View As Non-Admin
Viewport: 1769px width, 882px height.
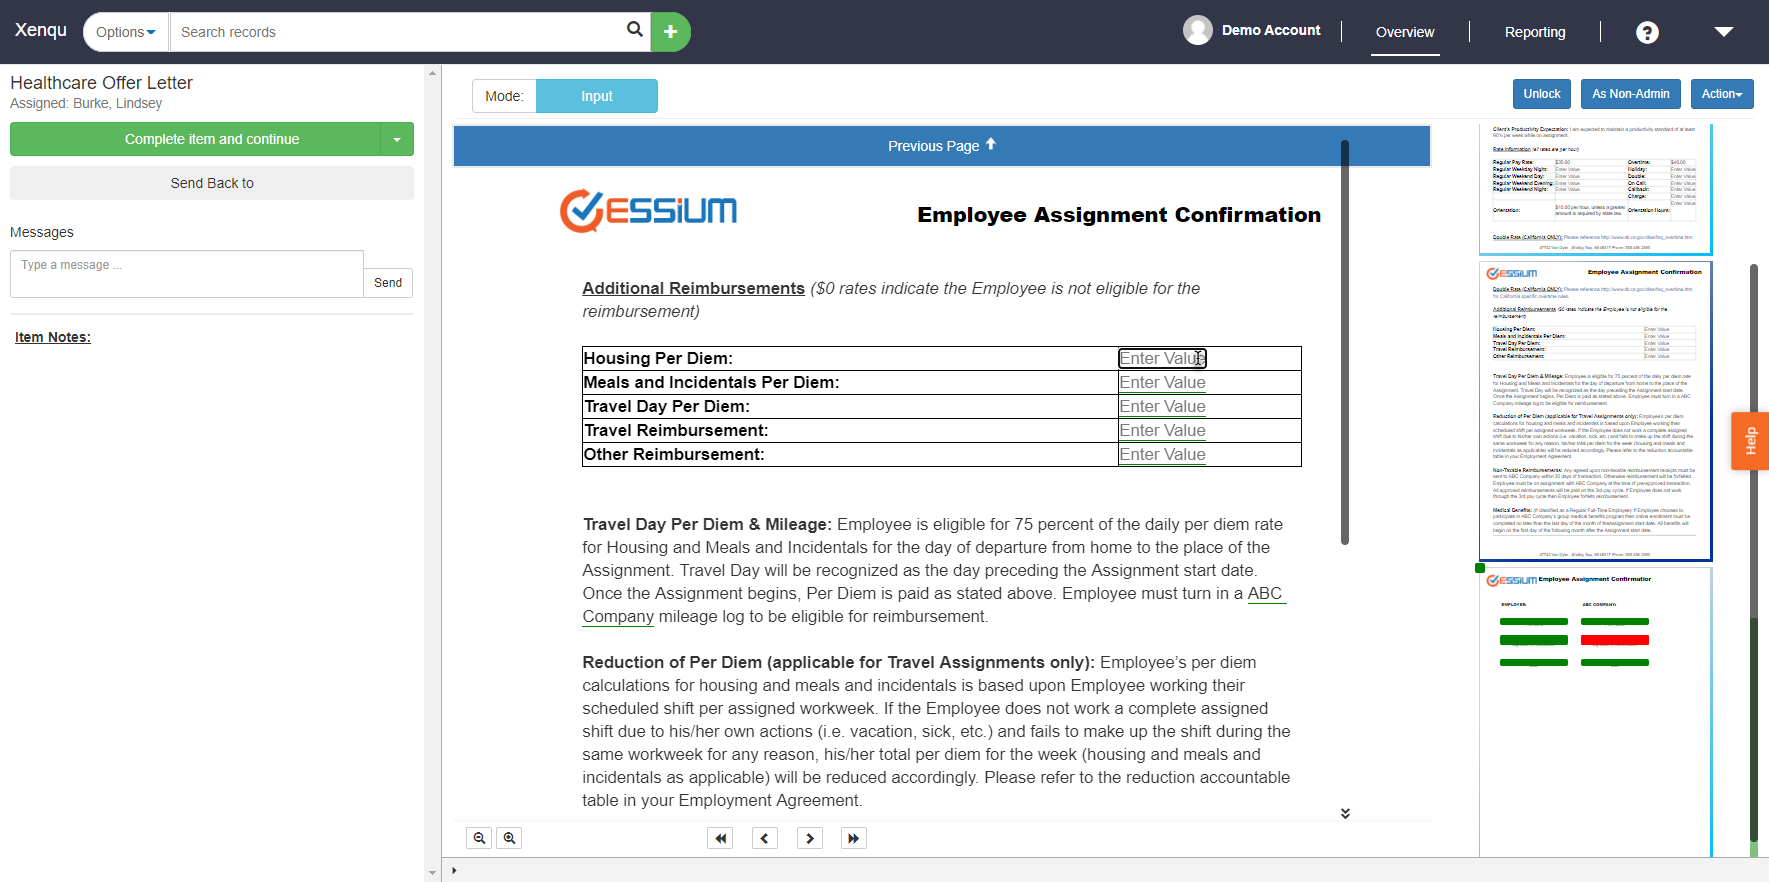pos(1631,94)
